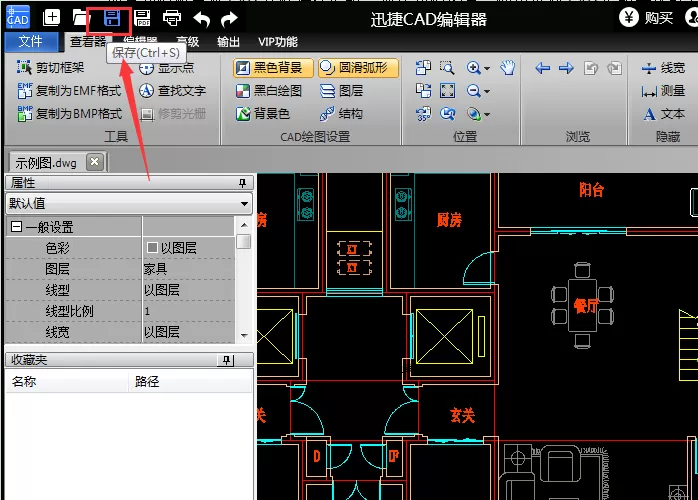Click the properties scrollbar down arrow
698x500 pixels.
pos(244,335)
